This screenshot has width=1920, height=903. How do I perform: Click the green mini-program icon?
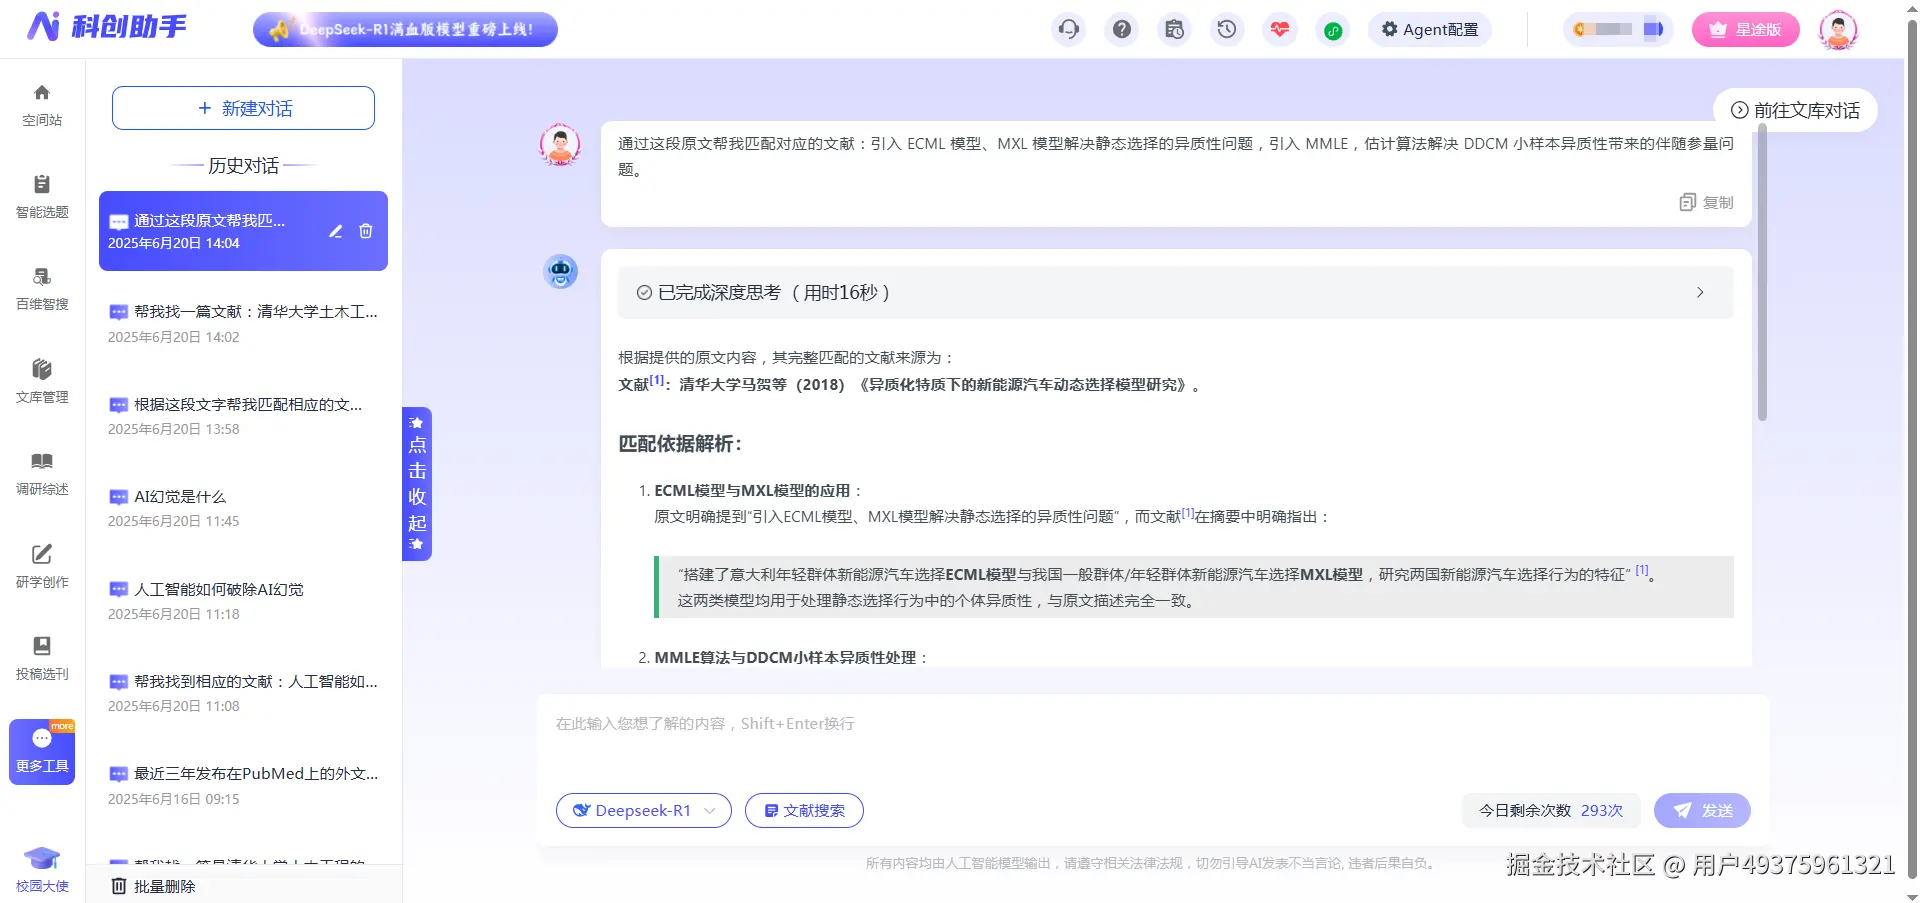point(1333,30)
